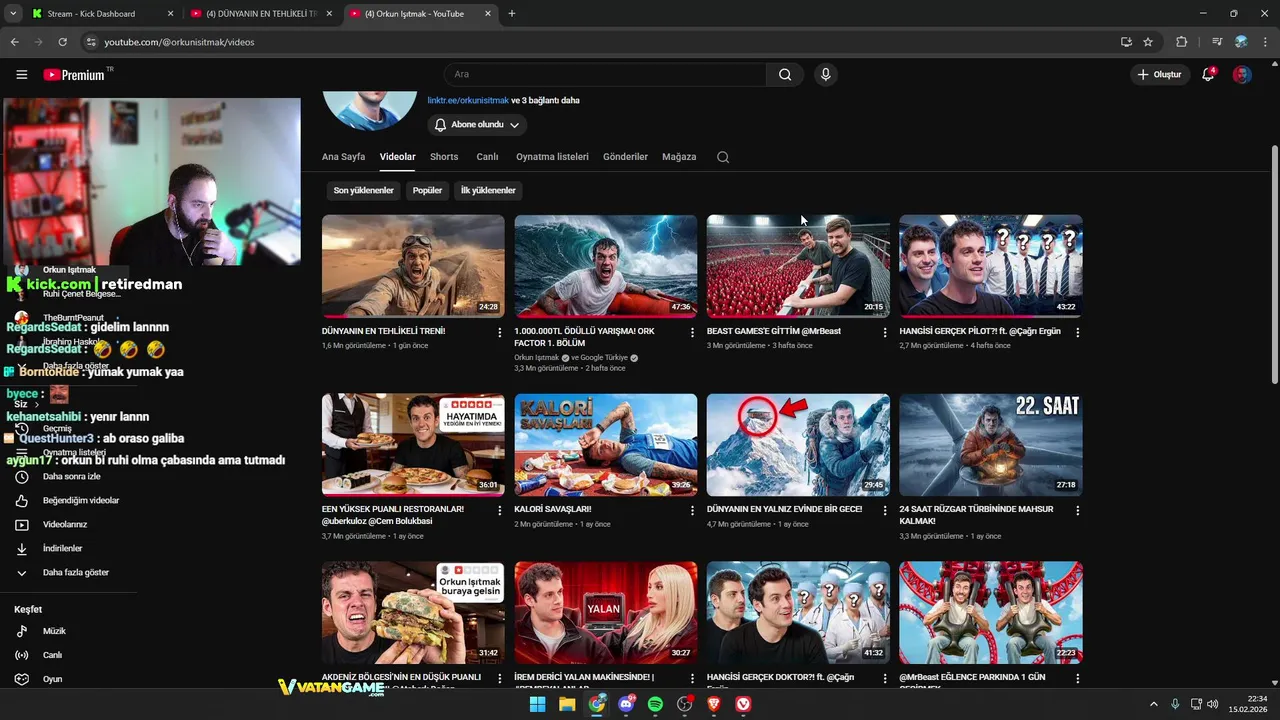Start voice search with microphone icon
This screenshot has width=1280, height=720.
point(825,74)
